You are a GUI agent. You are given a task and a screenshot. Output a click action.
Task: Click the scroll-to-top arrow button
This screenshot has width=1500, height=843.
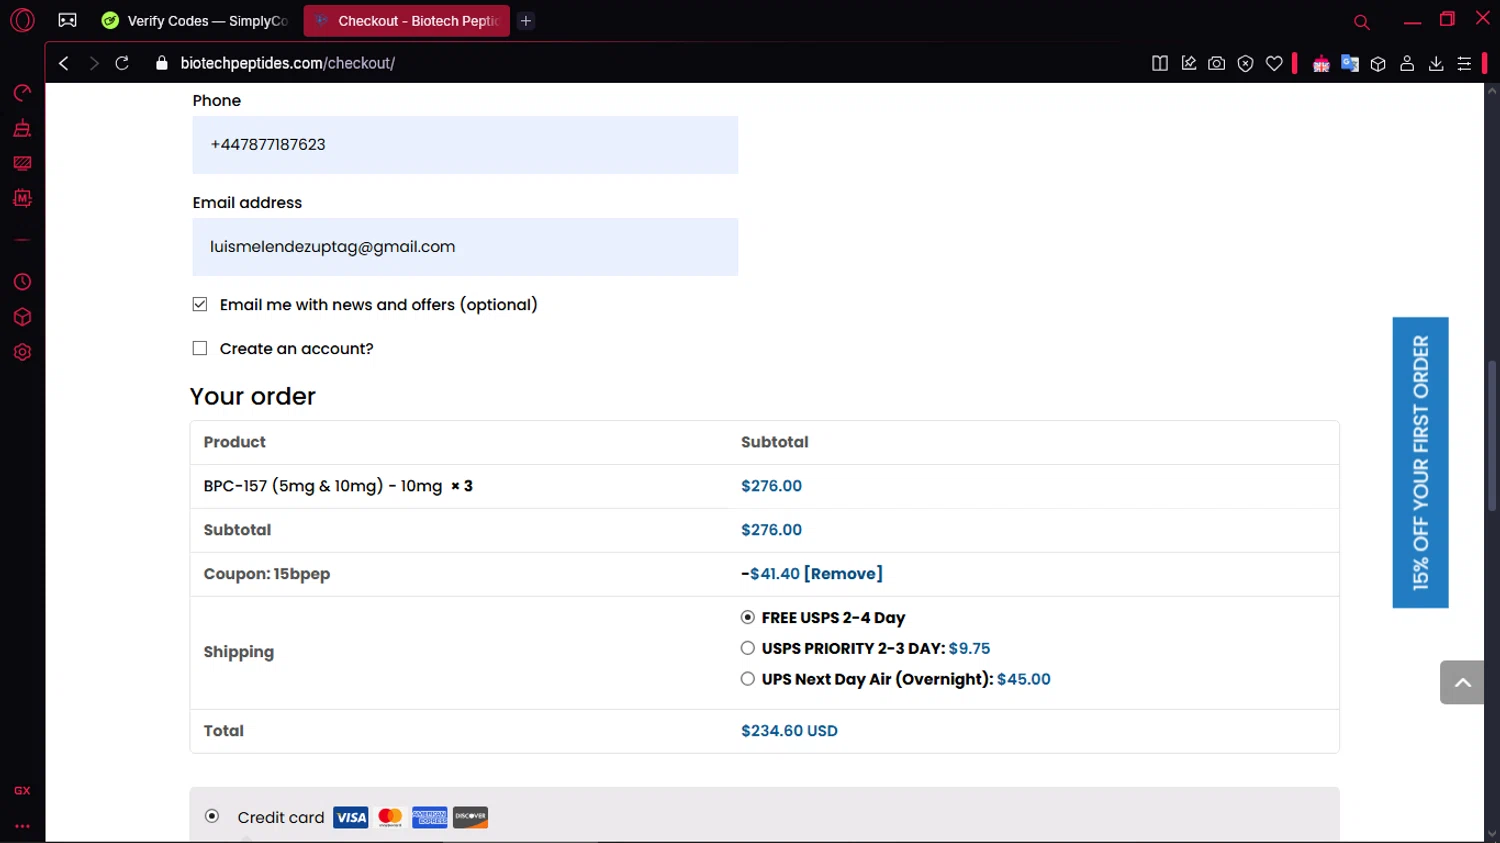tap(1462, 682)
